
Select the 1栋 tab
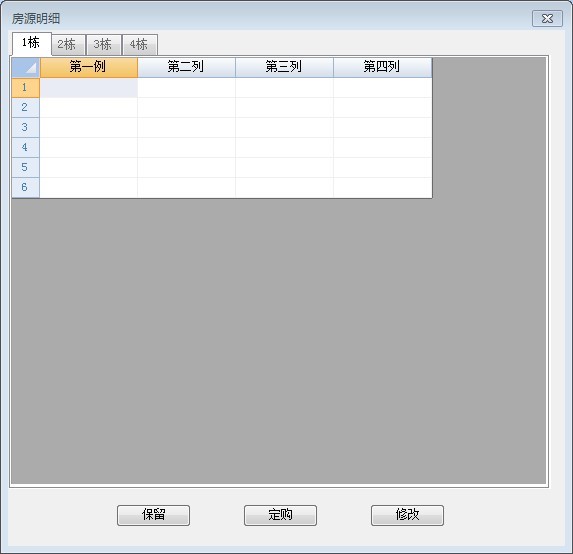(31, 43)
